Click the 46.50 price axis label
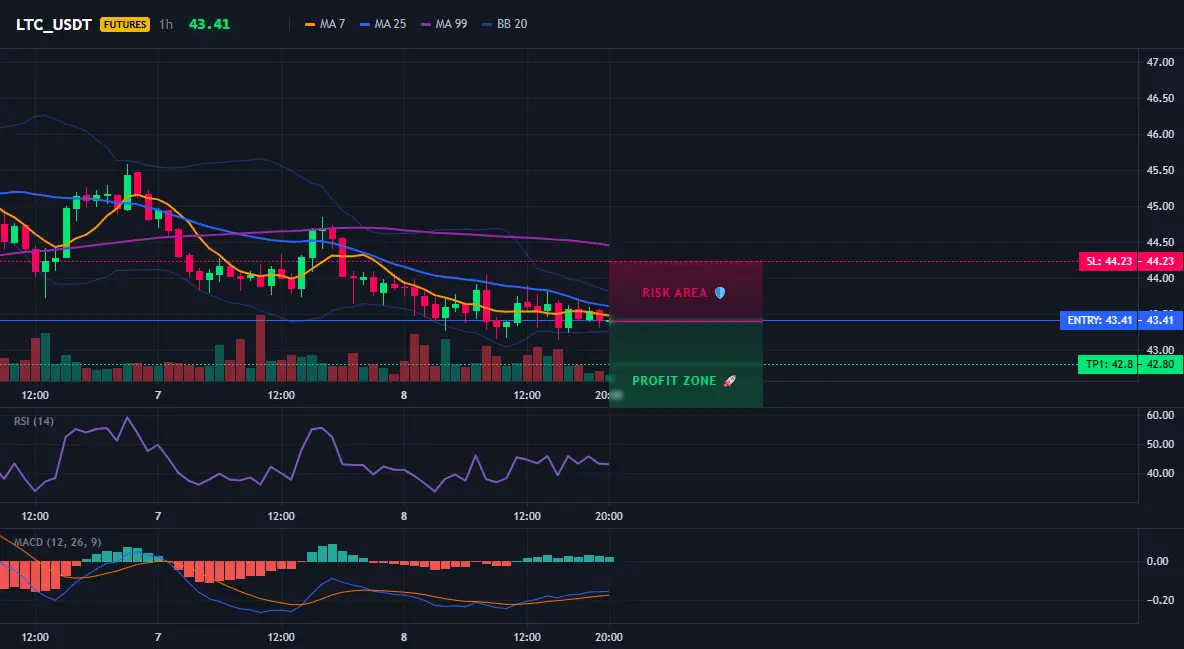Viewport: 1184px width, 649px height. (x=1161, y=98)
